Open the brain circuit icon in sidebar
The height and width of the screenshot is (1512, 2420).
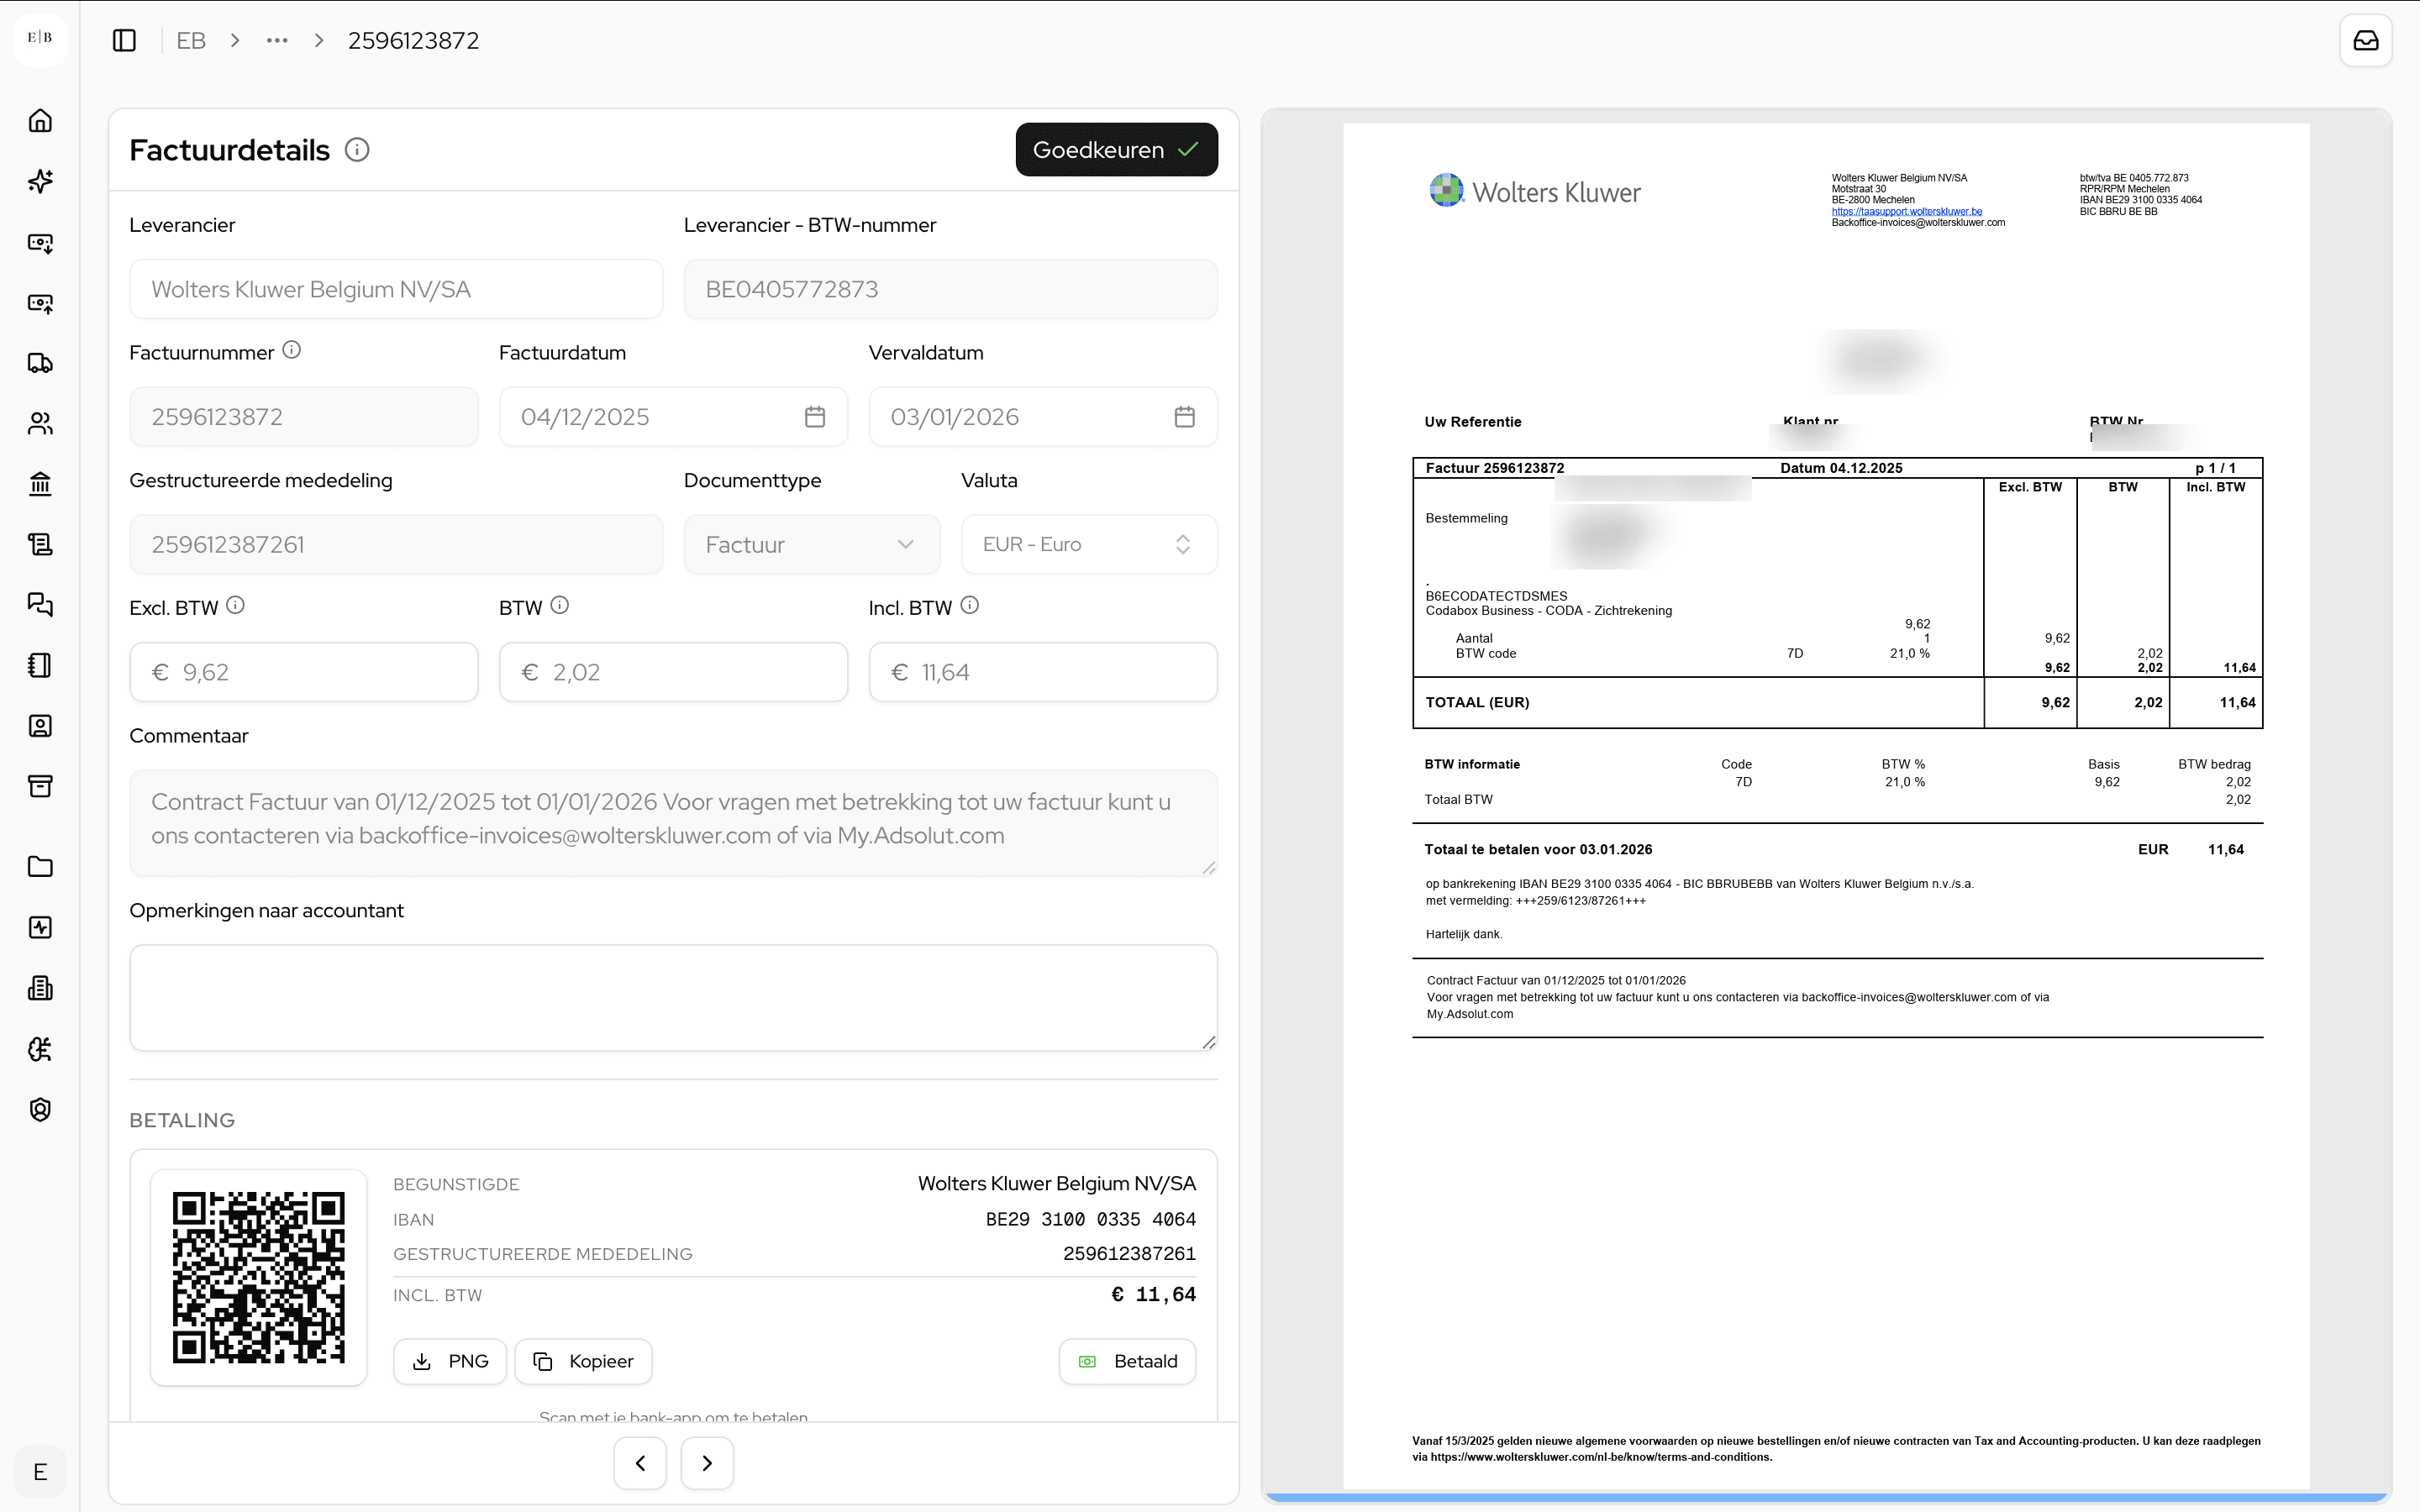pyautogui.click(x=40, y=1049)
